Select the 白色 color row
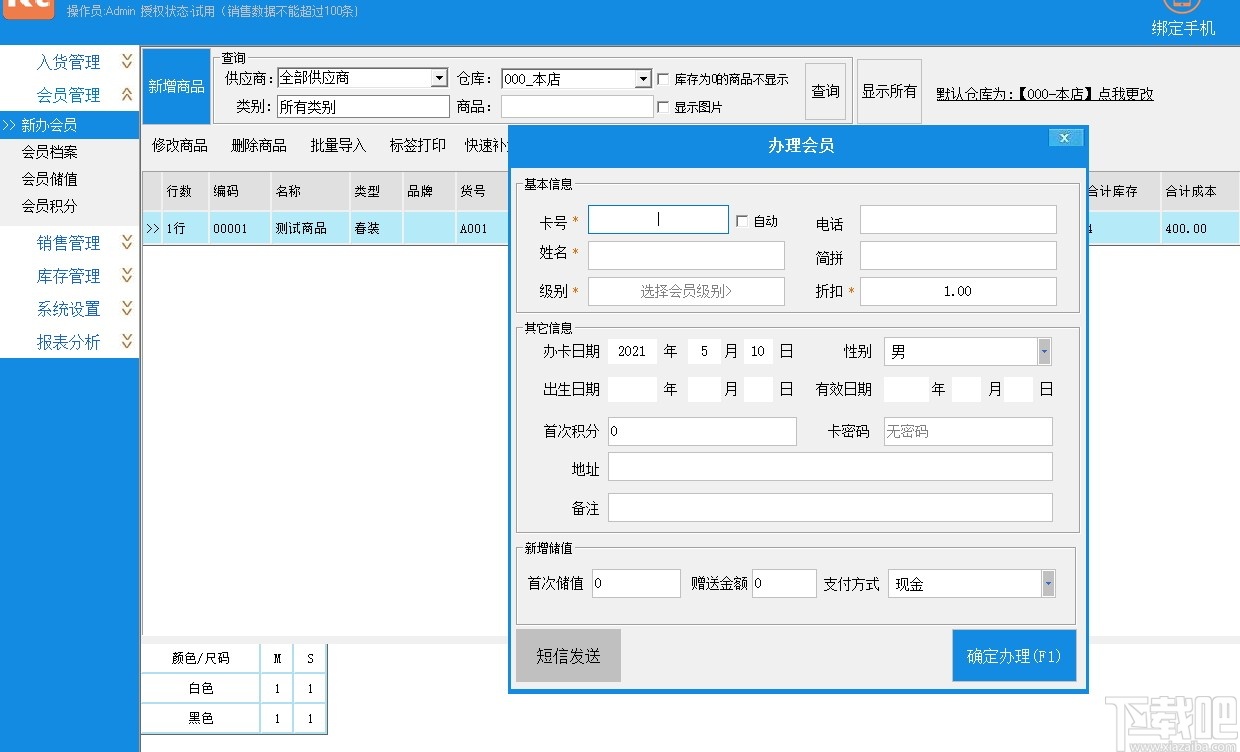The width and height of the screenshot is (1240, 752). tap(200, 688)
